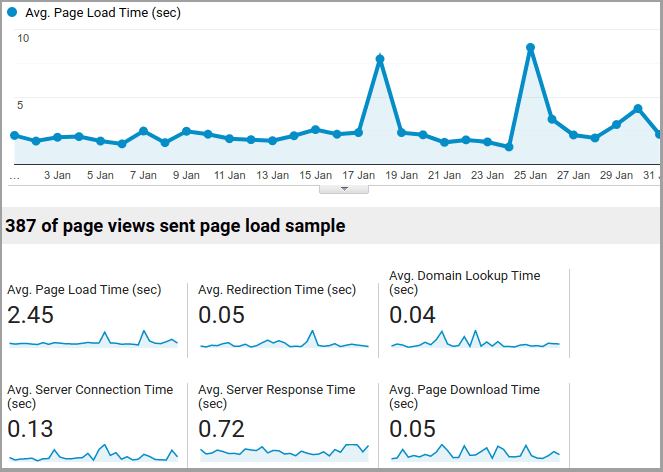The image size is (663, 472).
Task: Click the 7 Jan data point
Action: [143, 131]
